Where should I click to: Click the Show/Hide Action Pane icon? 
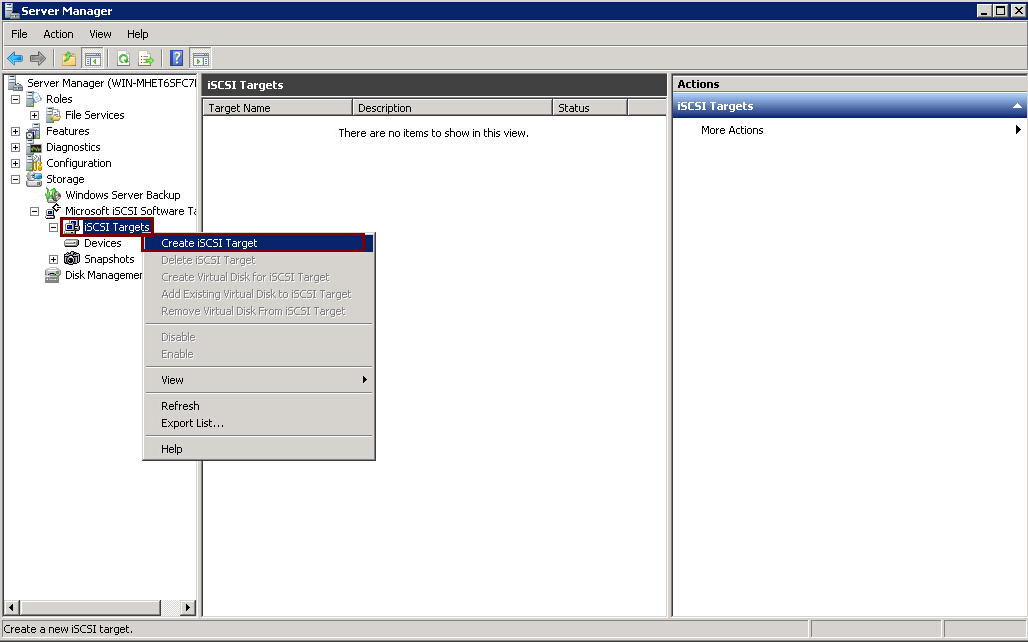[x=200, y=58]
